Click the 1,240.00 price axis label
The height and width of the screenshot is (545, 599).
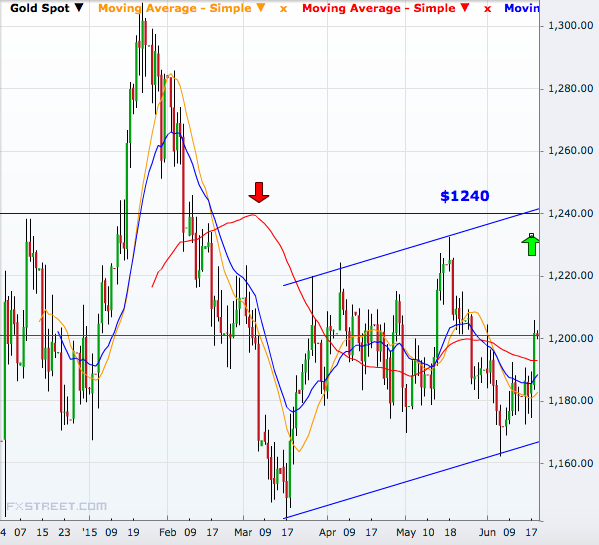point(570,213)
